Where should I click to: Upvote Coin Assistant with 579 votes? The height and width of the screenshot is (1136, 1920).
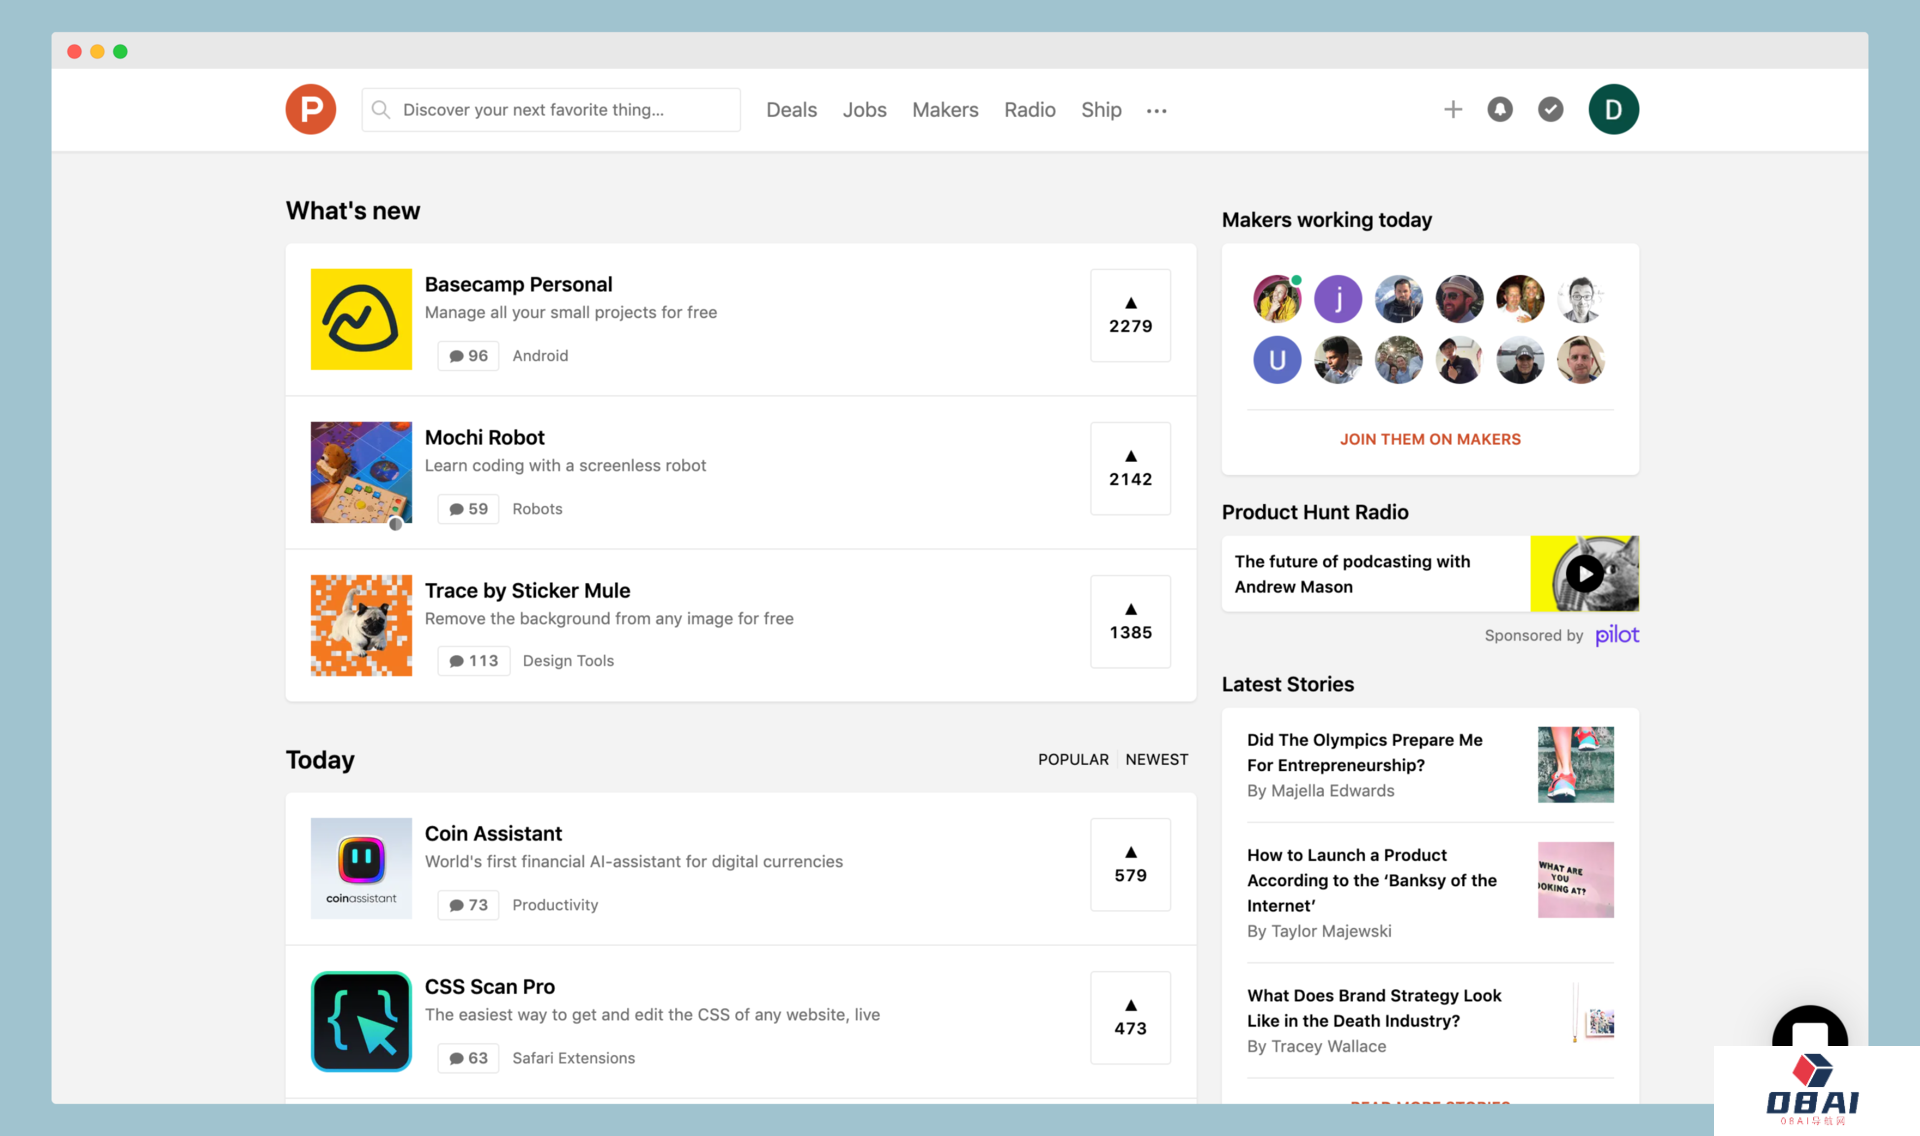[x=1130, y=864]
